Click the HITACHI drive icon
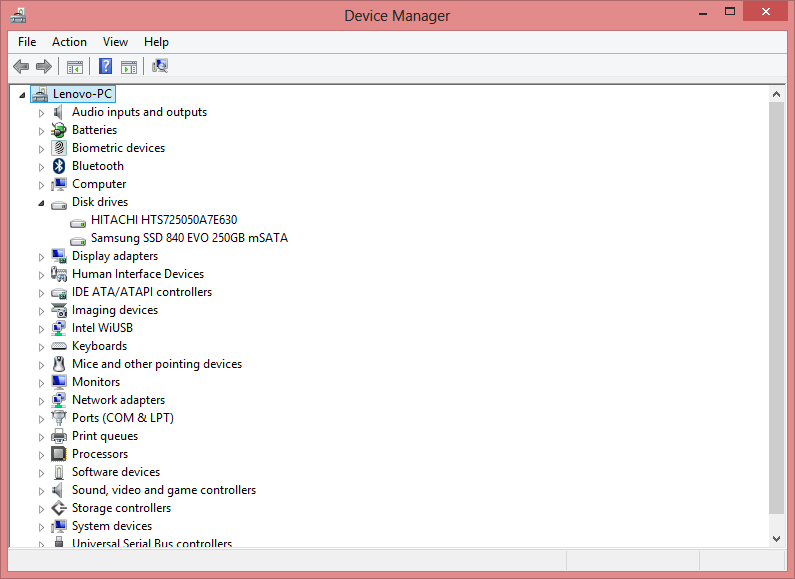The width and height of the screenshot is (795, 579). click(x=78, y=223)
